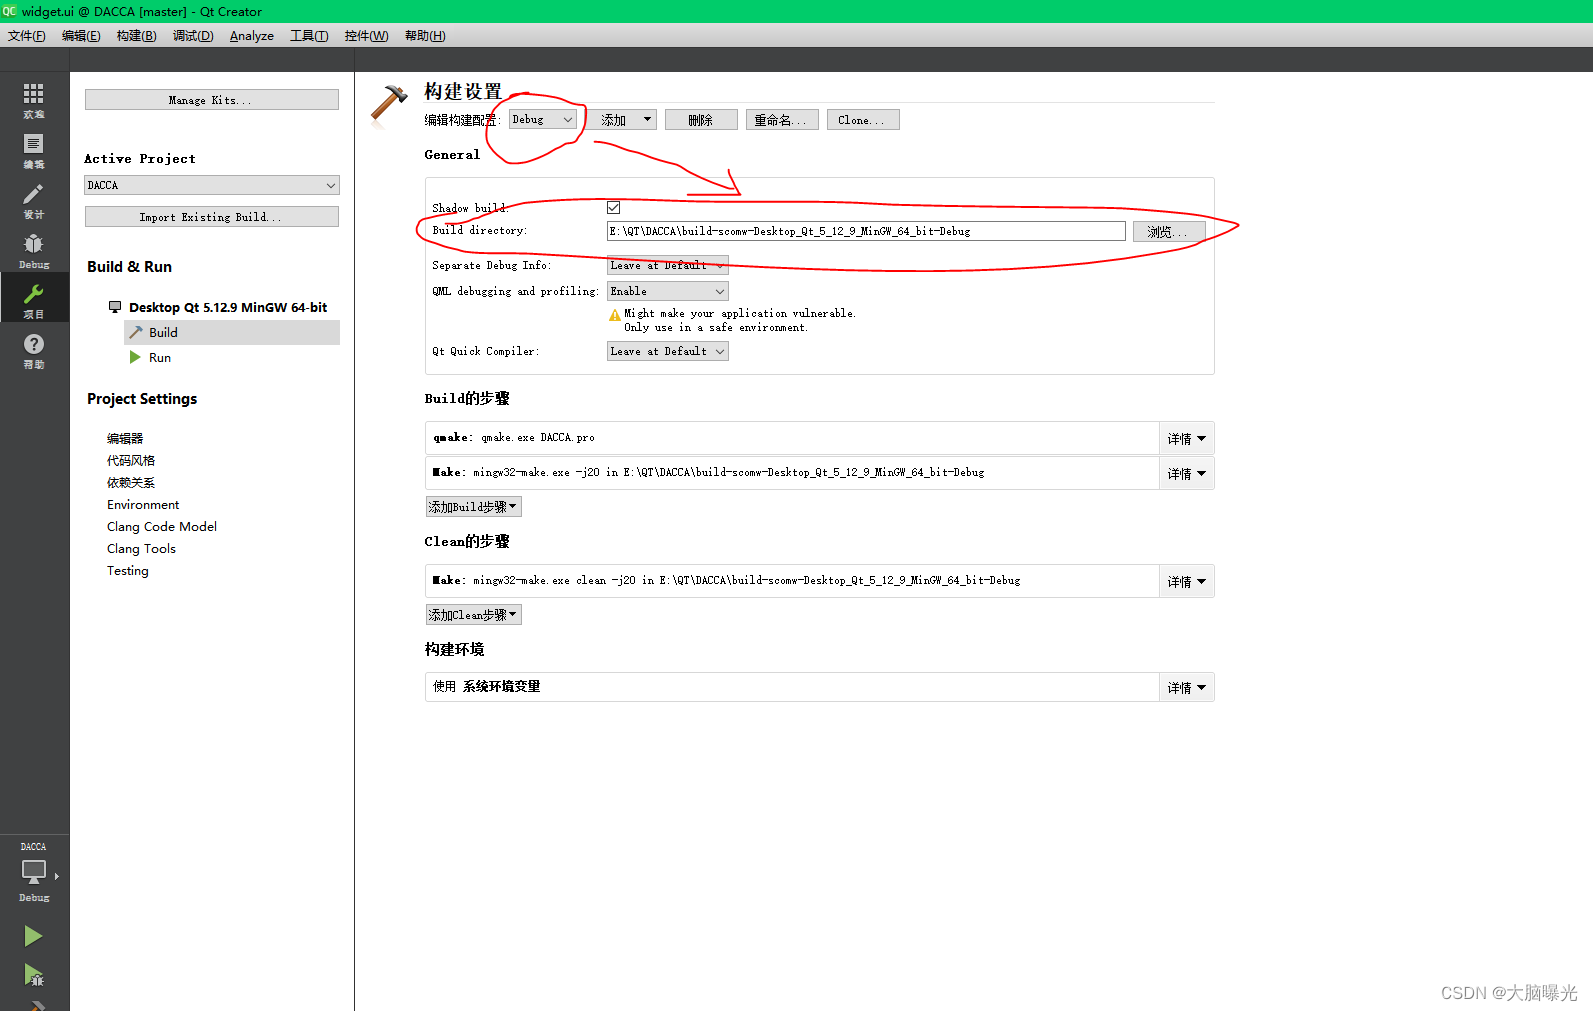Image resolution: width=1593 pixels, height=1011 pixels.
Task: Expand Make build step 详情 details
Action: pyautogui.click(x=1186, y=473)
